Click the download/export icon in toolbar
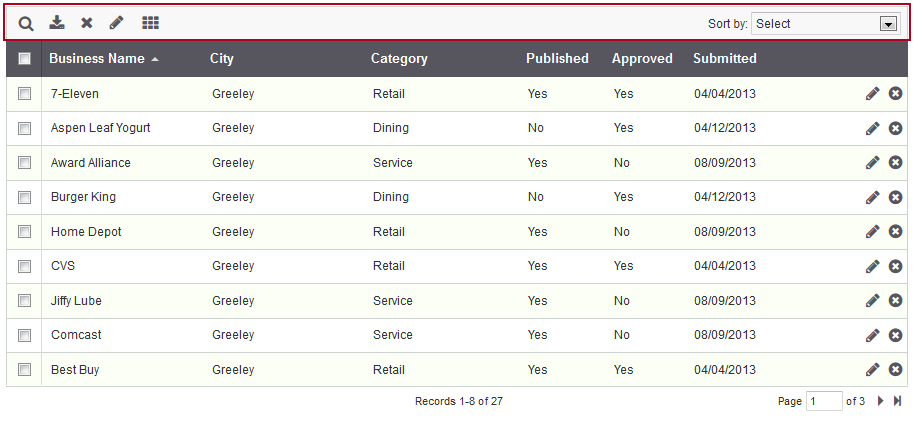Viewport: 914px width, 424px height. [x=57, y=22]
